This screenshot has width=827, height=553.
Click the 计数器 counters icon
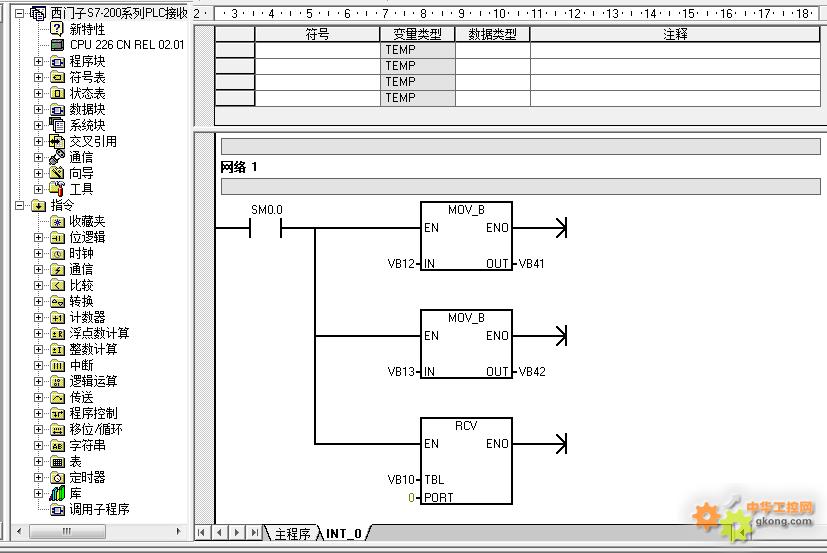pyautogui.click(x=57, y=317)
